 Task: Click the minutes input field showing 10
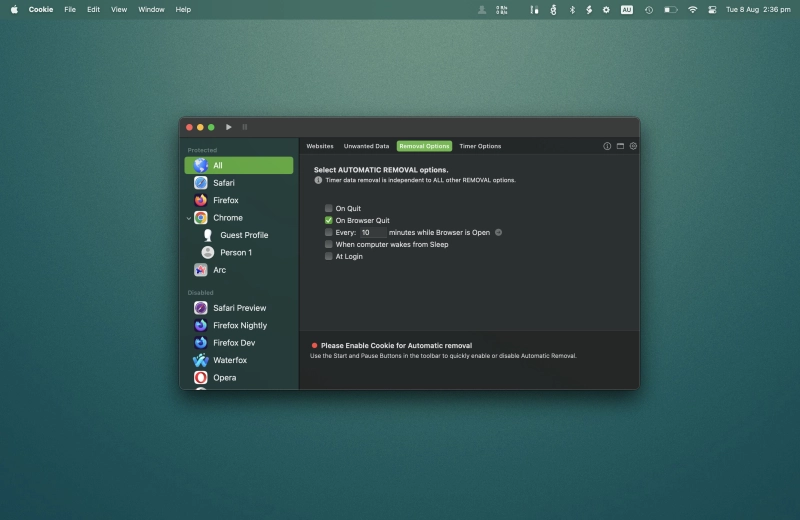[373, 232]
